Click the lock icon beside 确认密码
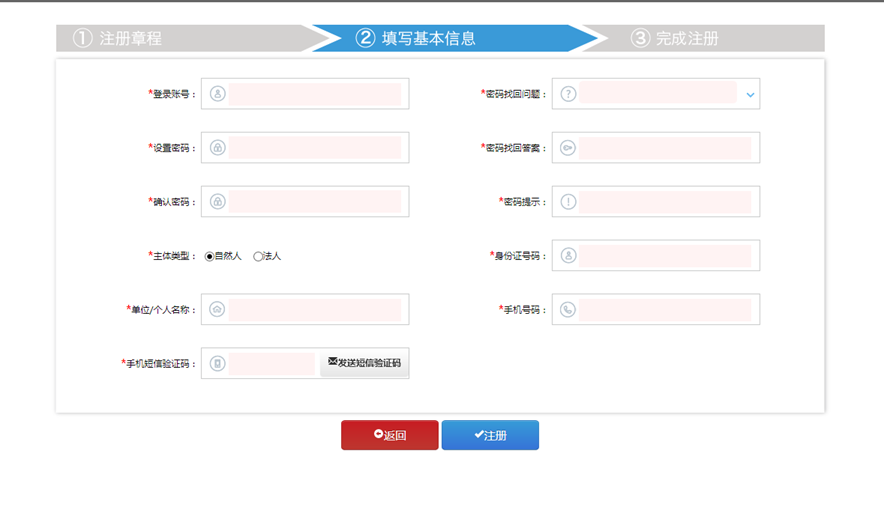884x528 pixels. [217, 202]
